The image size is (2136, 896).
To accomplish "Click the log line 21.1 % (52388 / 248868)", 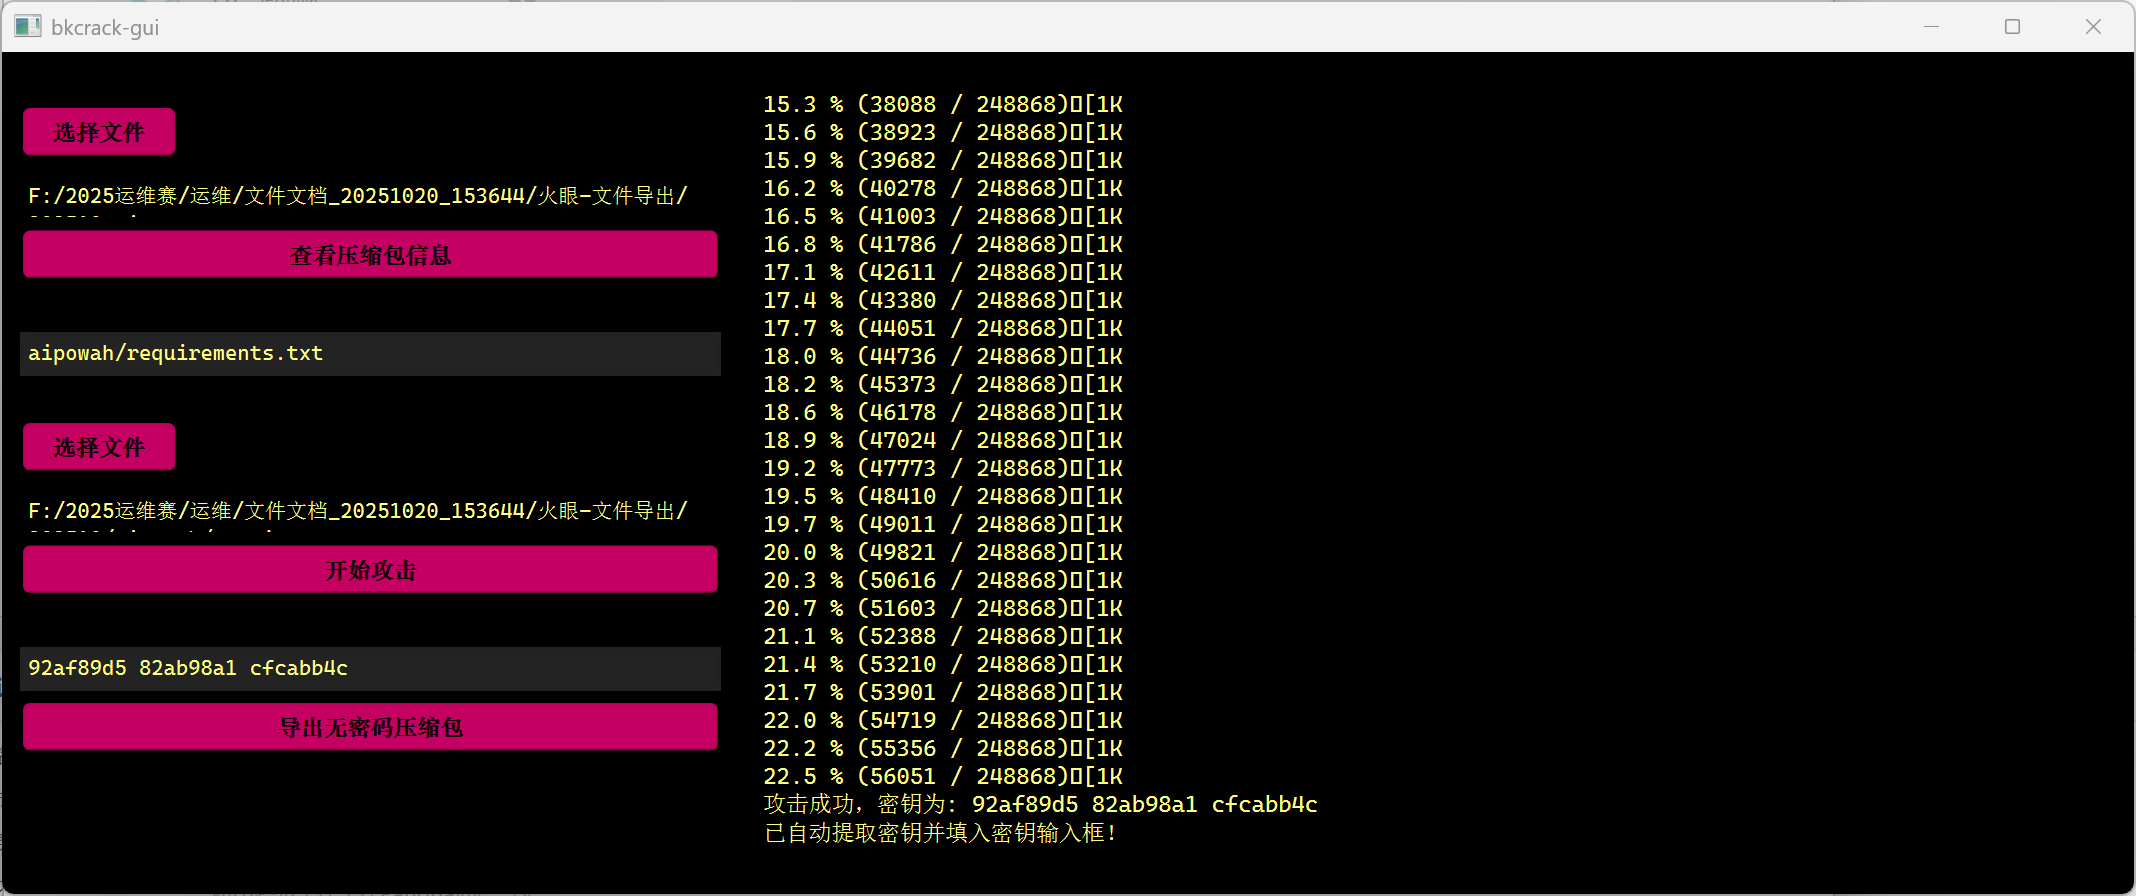I will (x=943, y=637).
